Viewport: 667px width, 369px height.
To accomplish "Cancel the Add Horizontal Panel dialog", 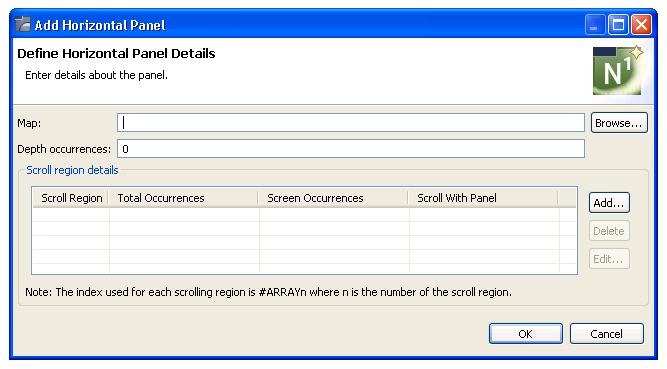I will pos(607,334).
